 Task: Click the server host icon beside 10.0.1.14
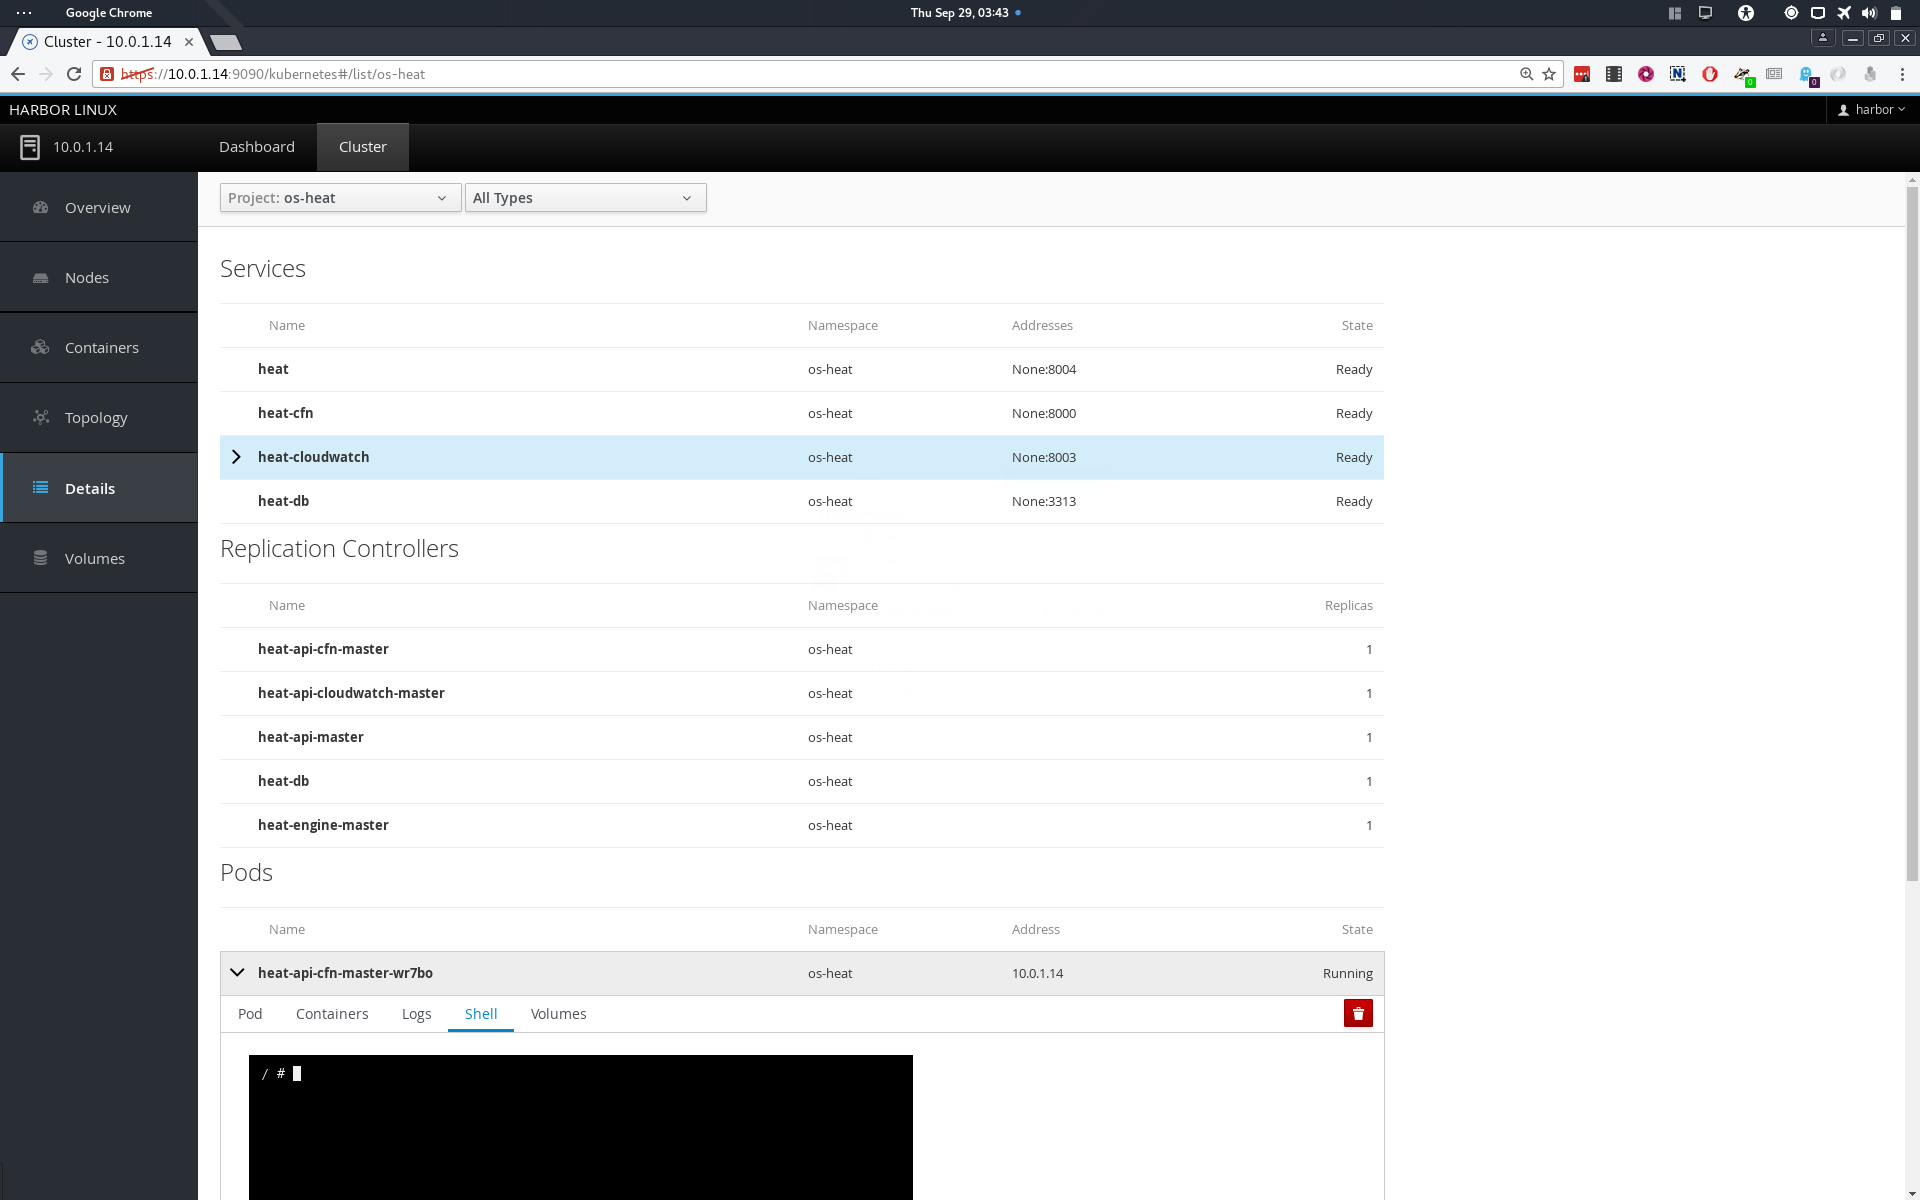pos(30,147)
